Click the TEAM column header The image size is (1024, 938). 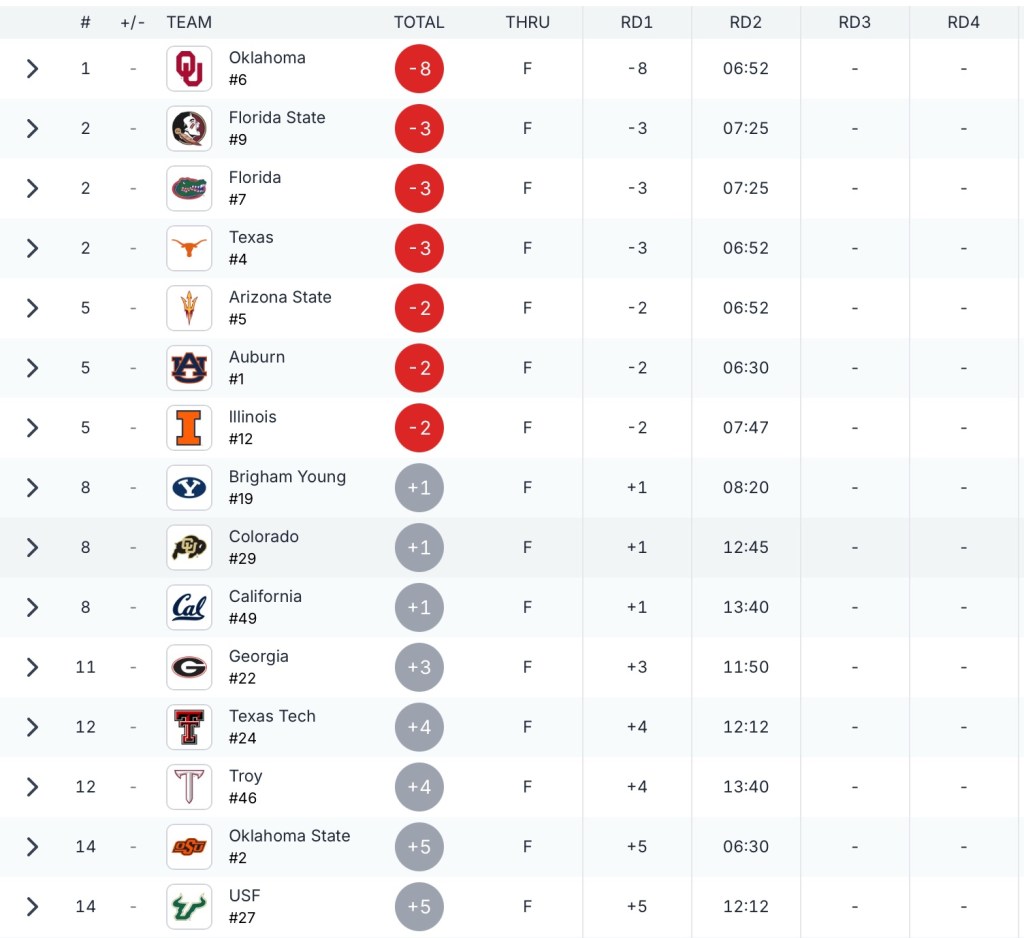click(189, 22)
